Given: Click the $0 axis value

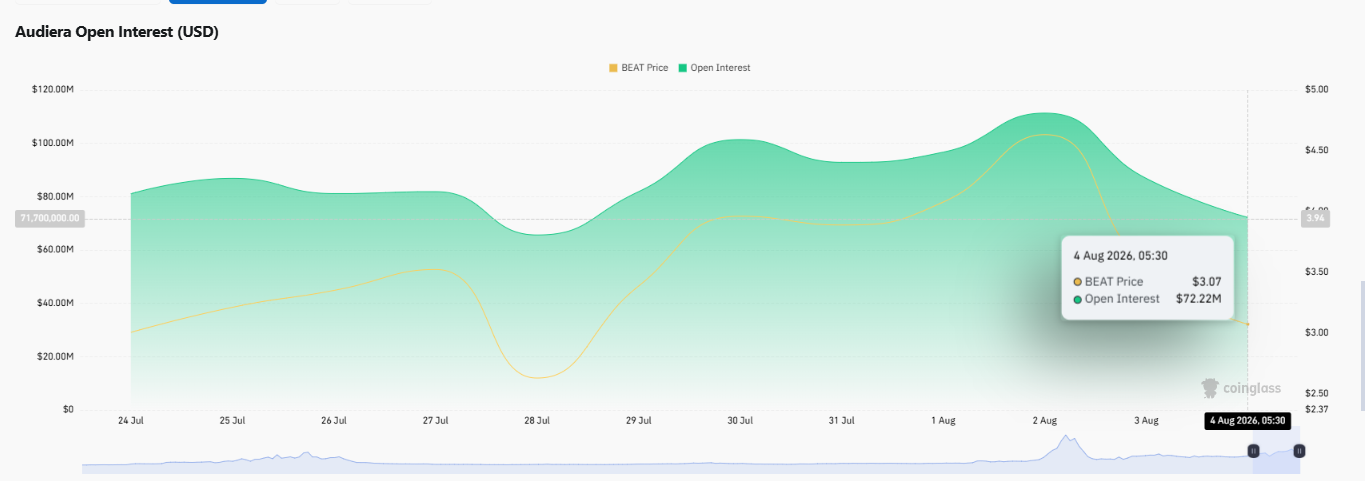Looking at the screenshot, I should click(68, 410).
